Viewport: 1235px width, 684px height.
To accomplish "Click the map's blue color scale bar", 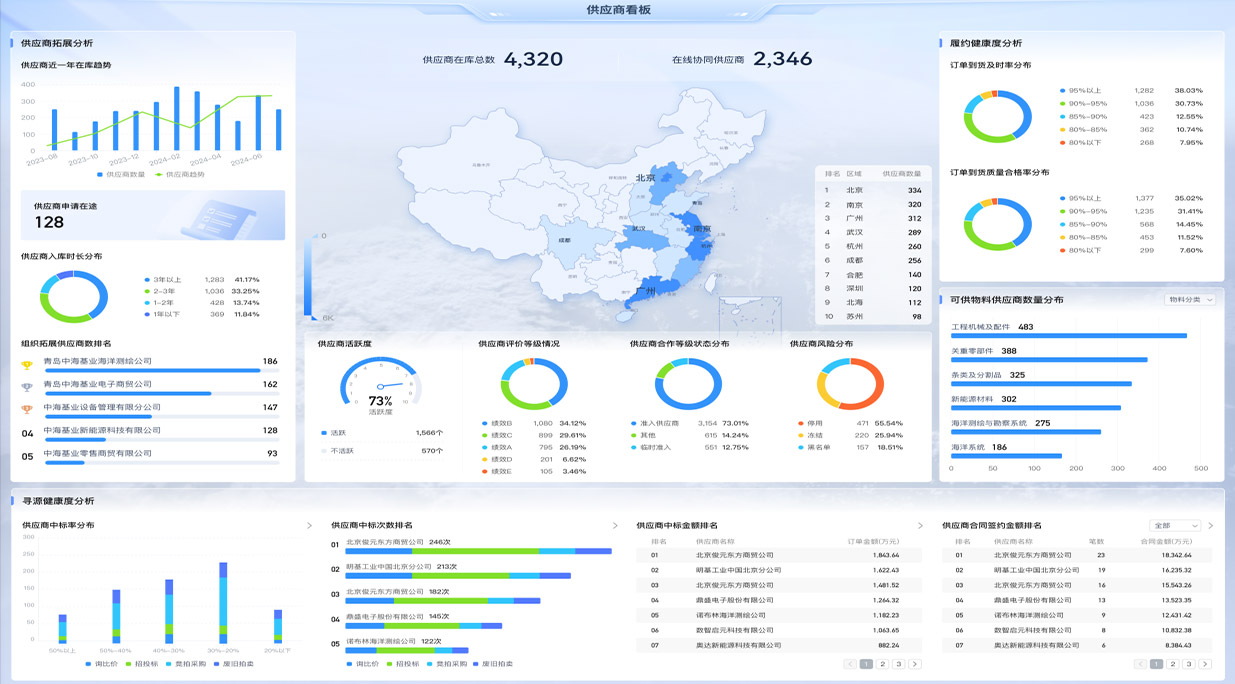I will (x=309, y=275).
